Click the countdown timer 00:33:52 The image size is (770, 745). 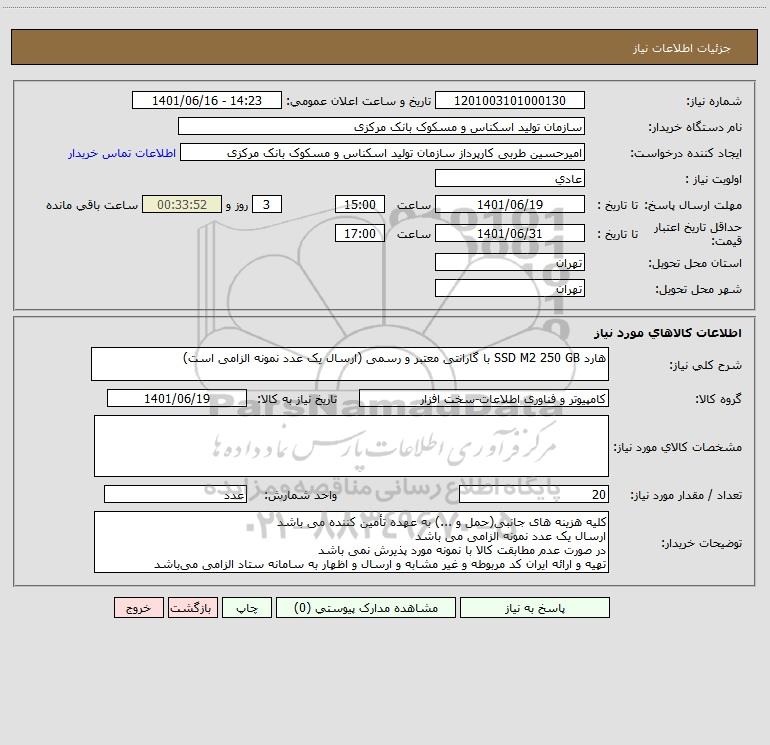pos(182,204)
